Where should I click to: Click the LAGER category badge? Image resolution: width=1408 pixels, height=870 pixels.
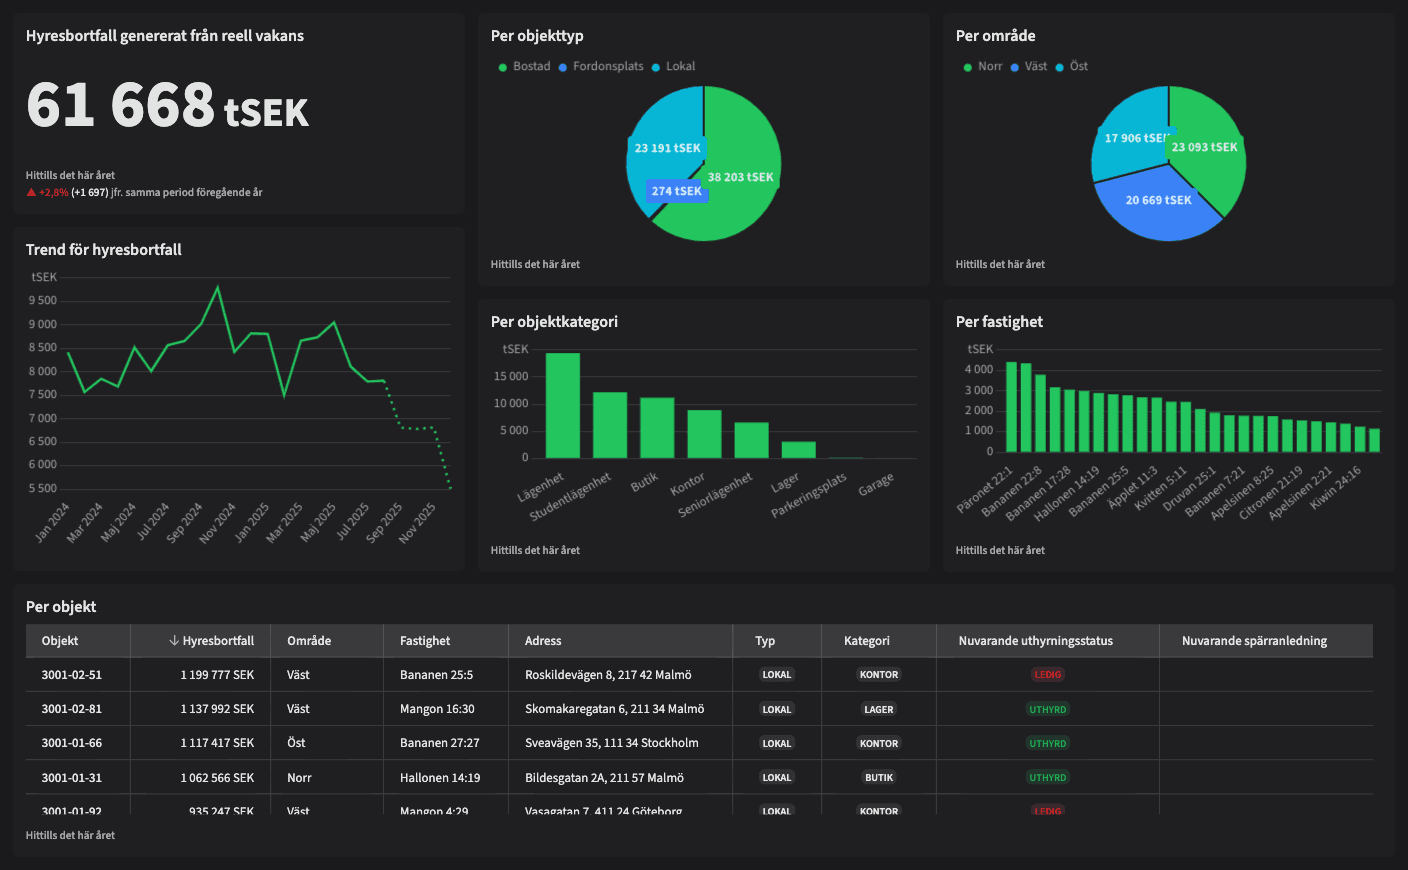pyautogui.click(x=878, y=709)
